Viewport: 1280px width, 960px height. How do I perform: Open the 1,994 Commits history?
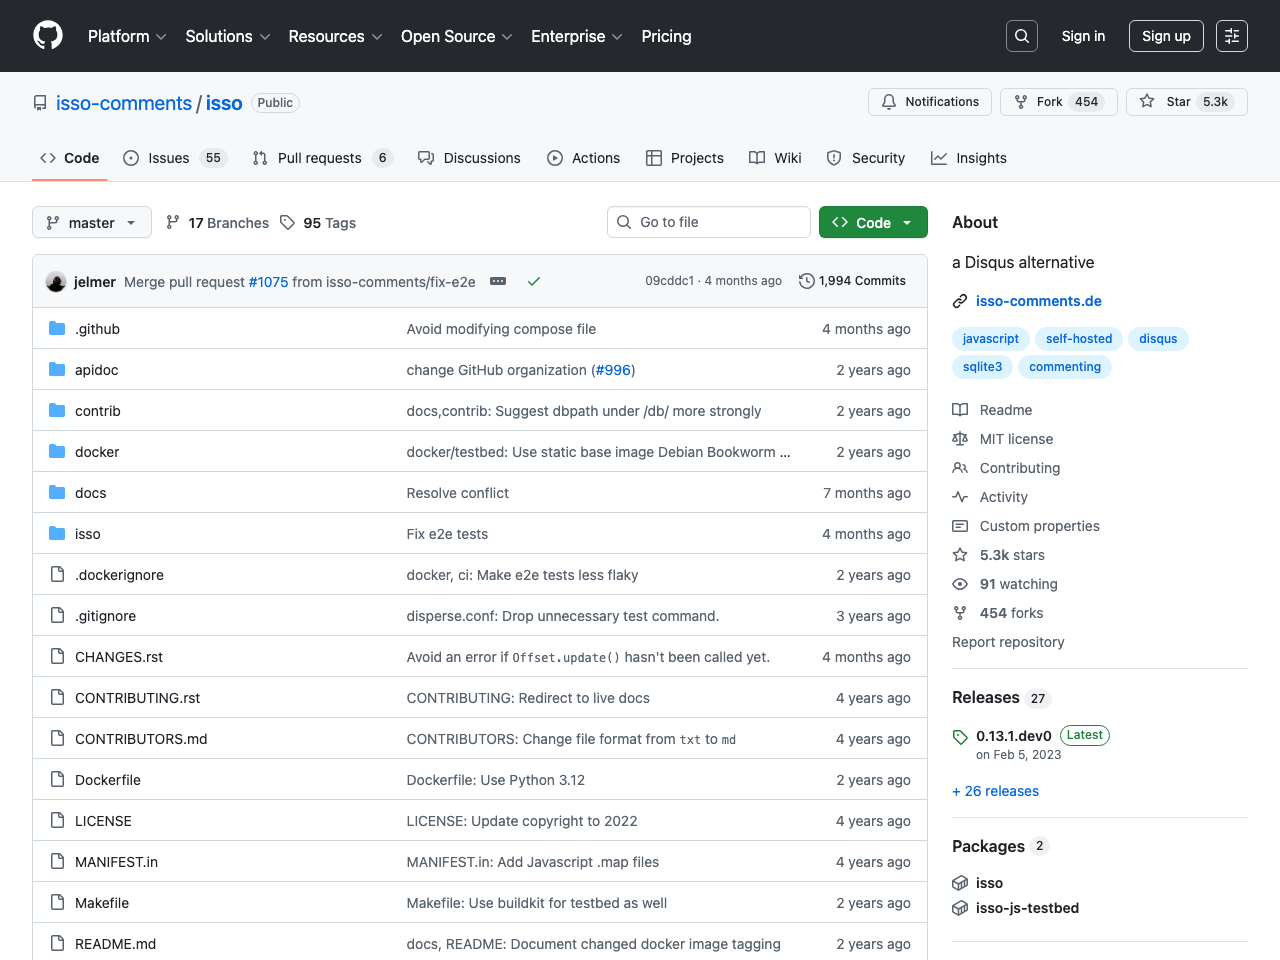click(x=852, y=281)
